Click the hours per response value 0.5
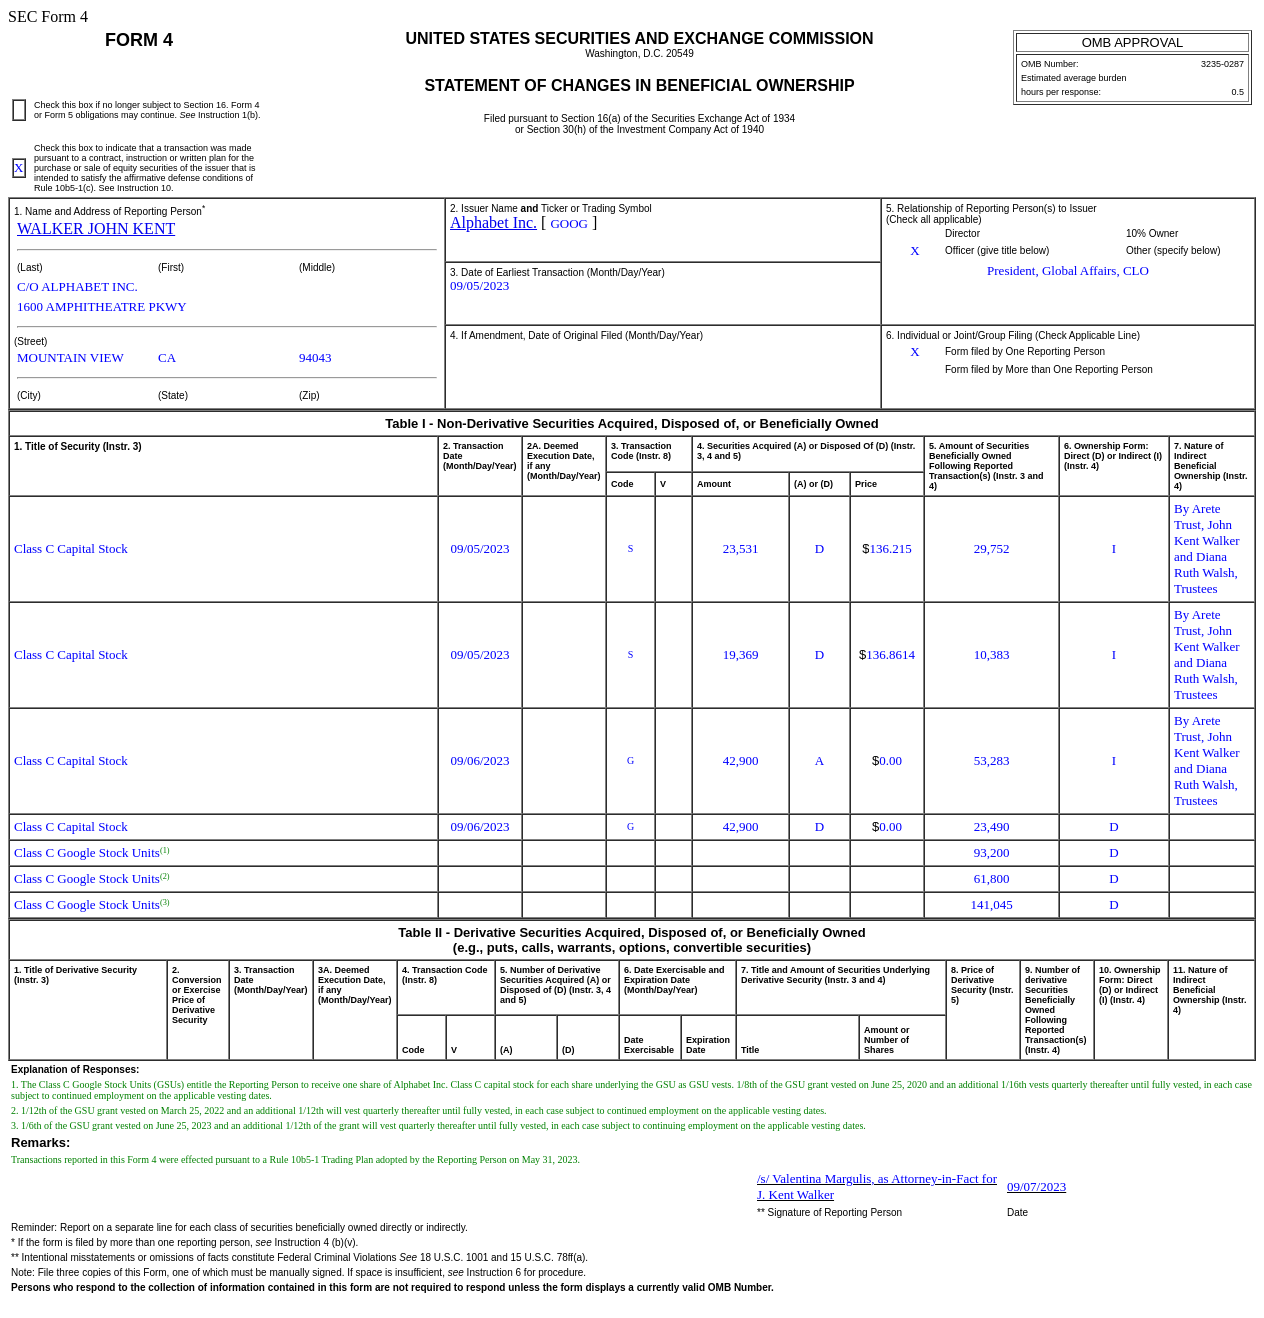 1237,92
